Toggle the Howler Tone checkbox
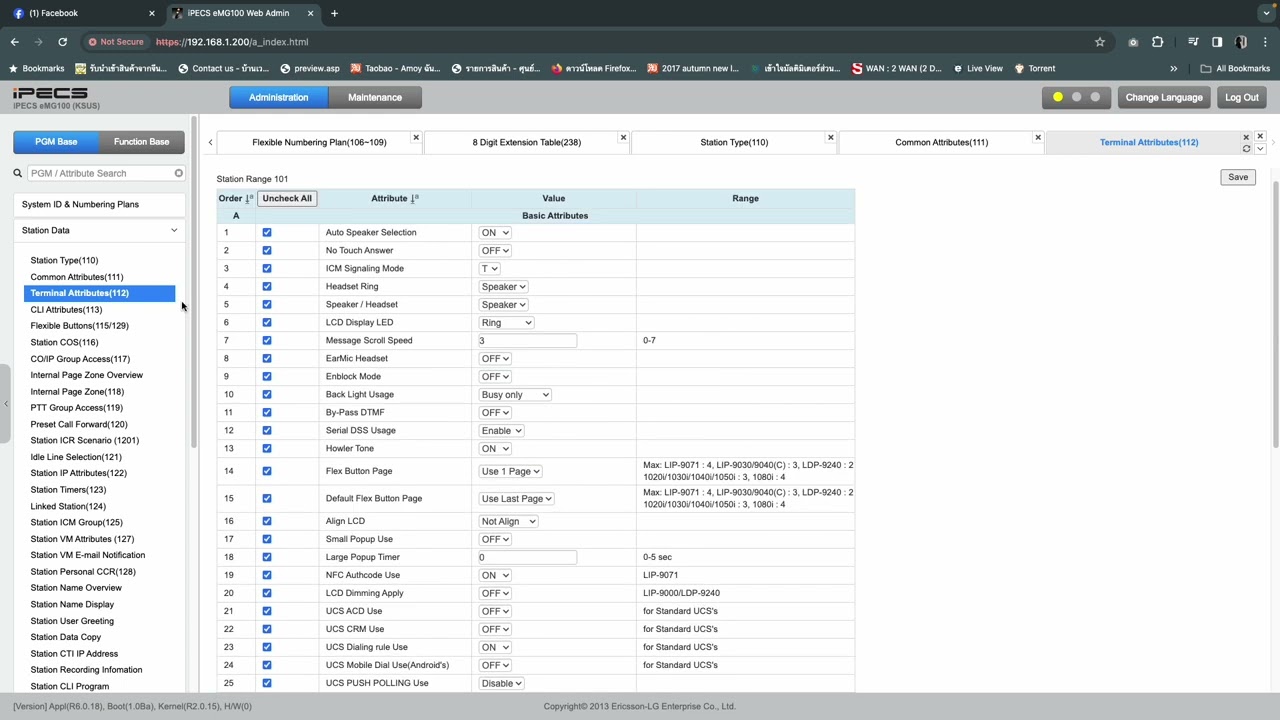 [267, 448]
